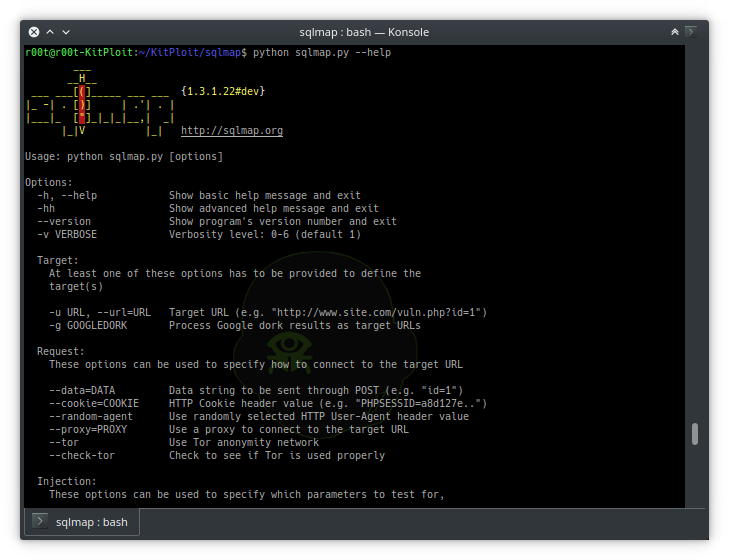Click the 'sqlmap : bash — Konsole' title

364,32
